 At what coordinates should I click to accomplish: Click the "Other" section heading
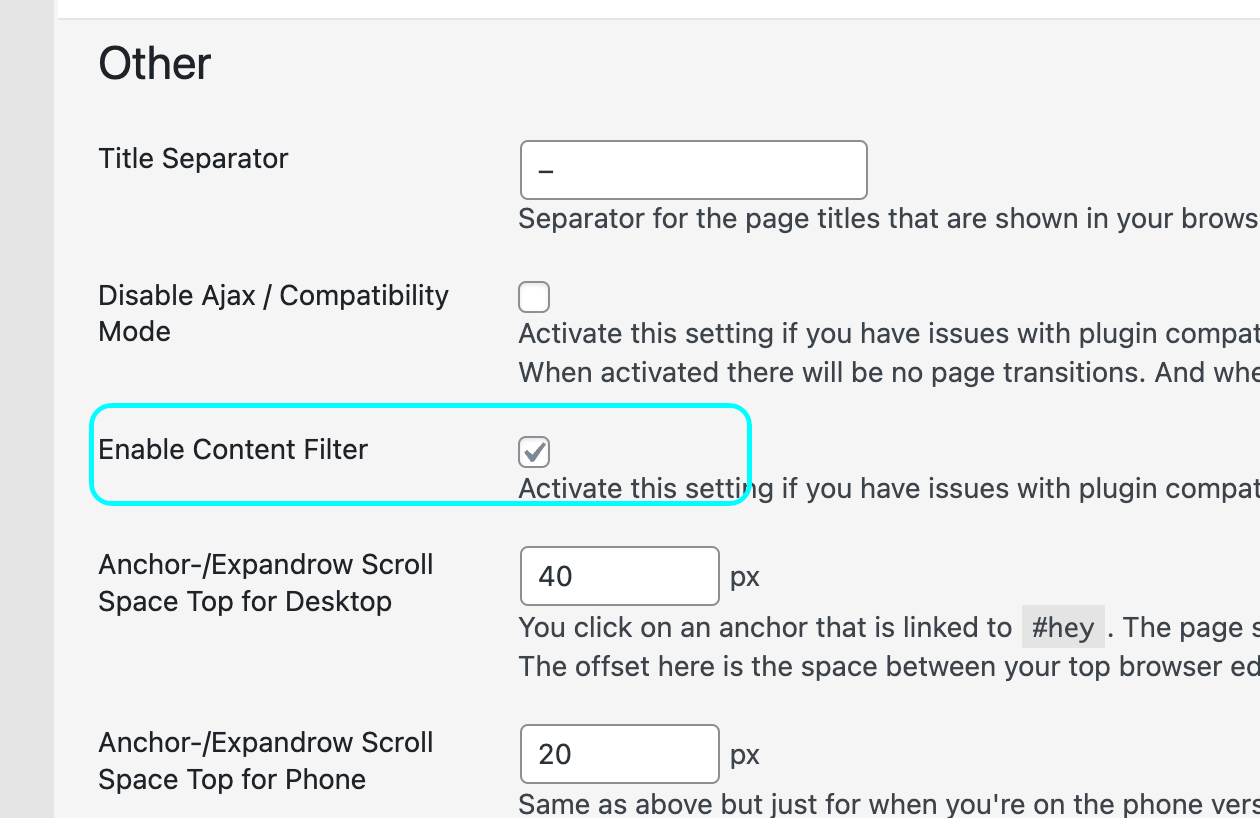tap(155, 64)
